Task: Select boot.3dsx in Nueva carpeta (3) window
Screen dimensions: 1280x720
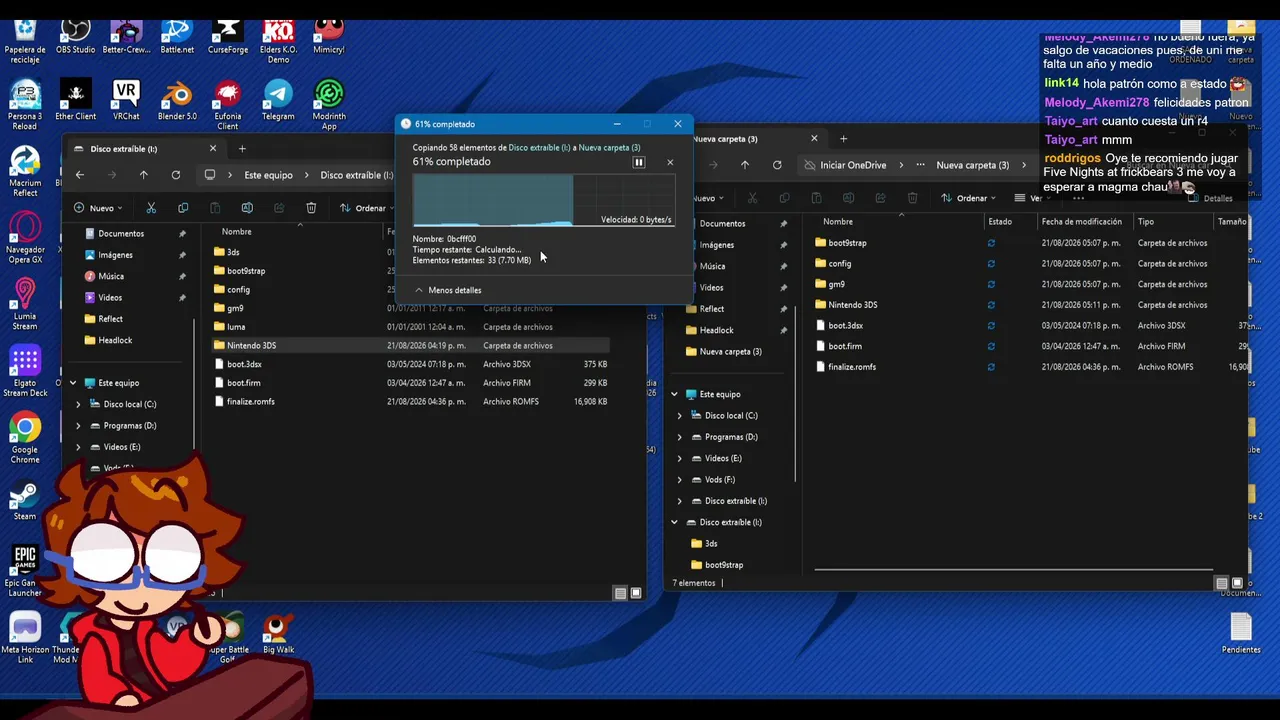Action: pyautogui.click(x=838, y=326)
